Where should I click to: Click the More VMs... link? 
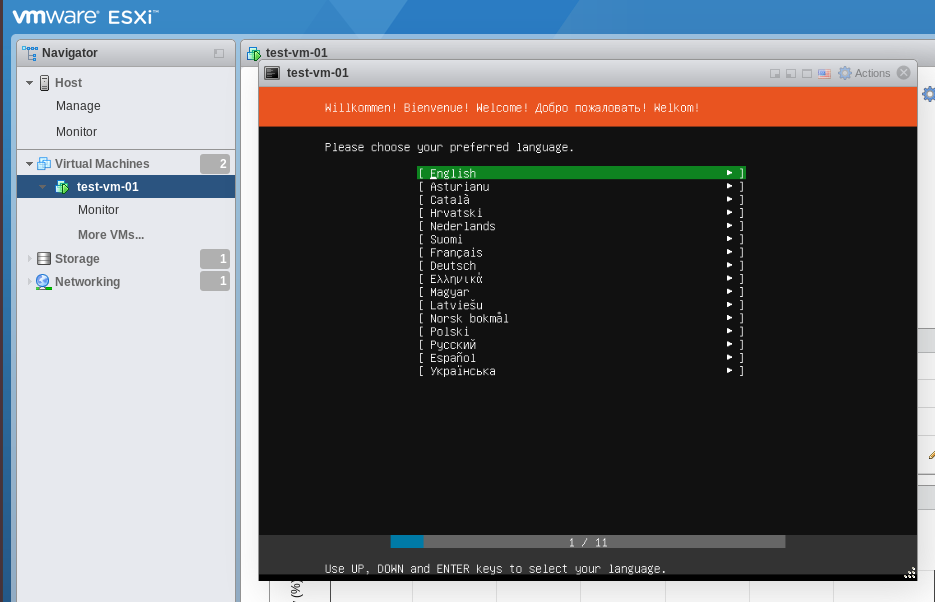(x=111, y=235)
